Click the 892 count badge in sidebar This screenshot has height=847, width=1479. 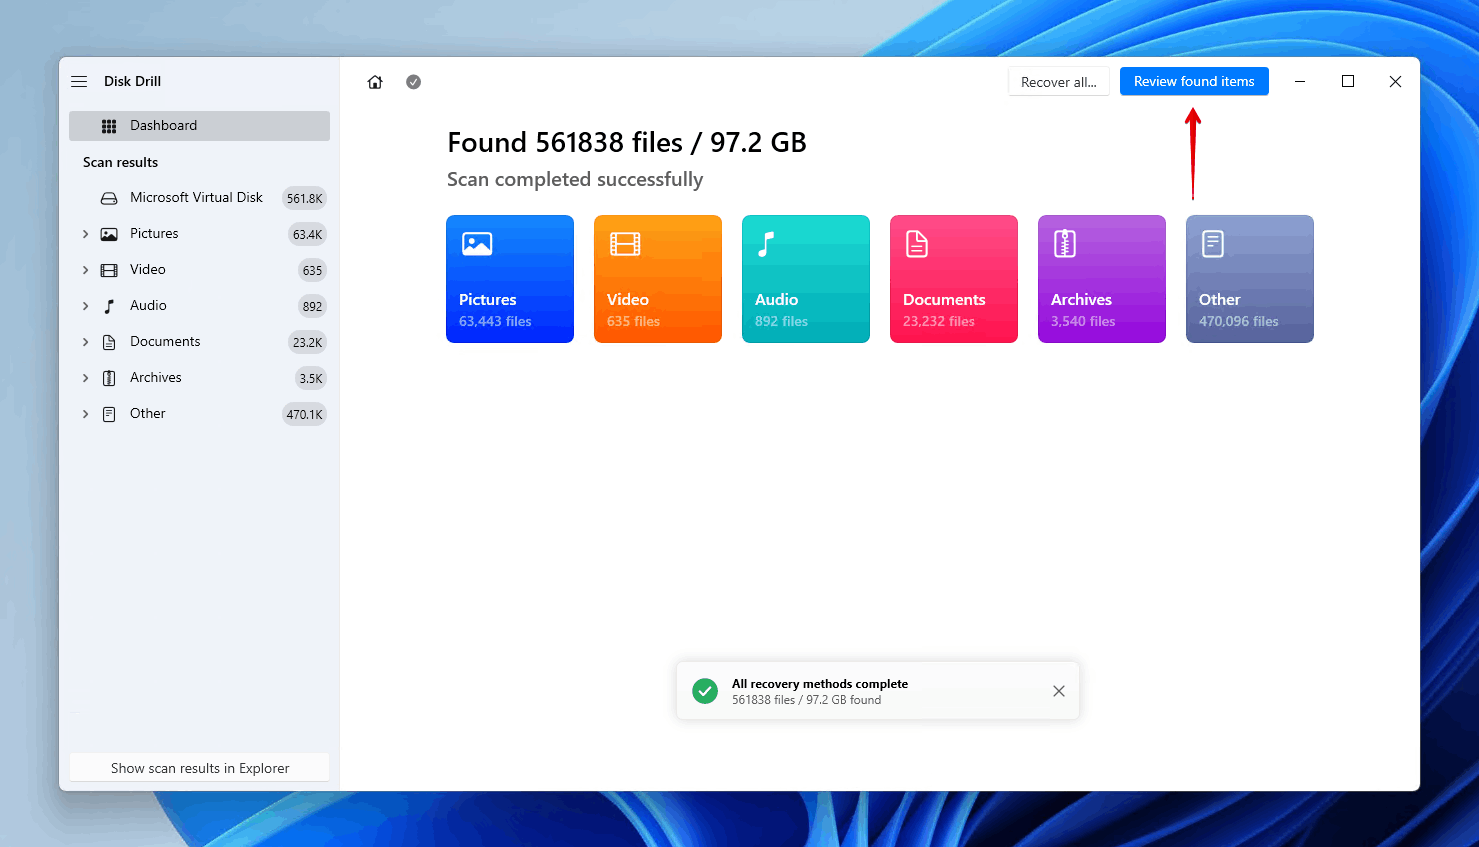pos(312,306)
